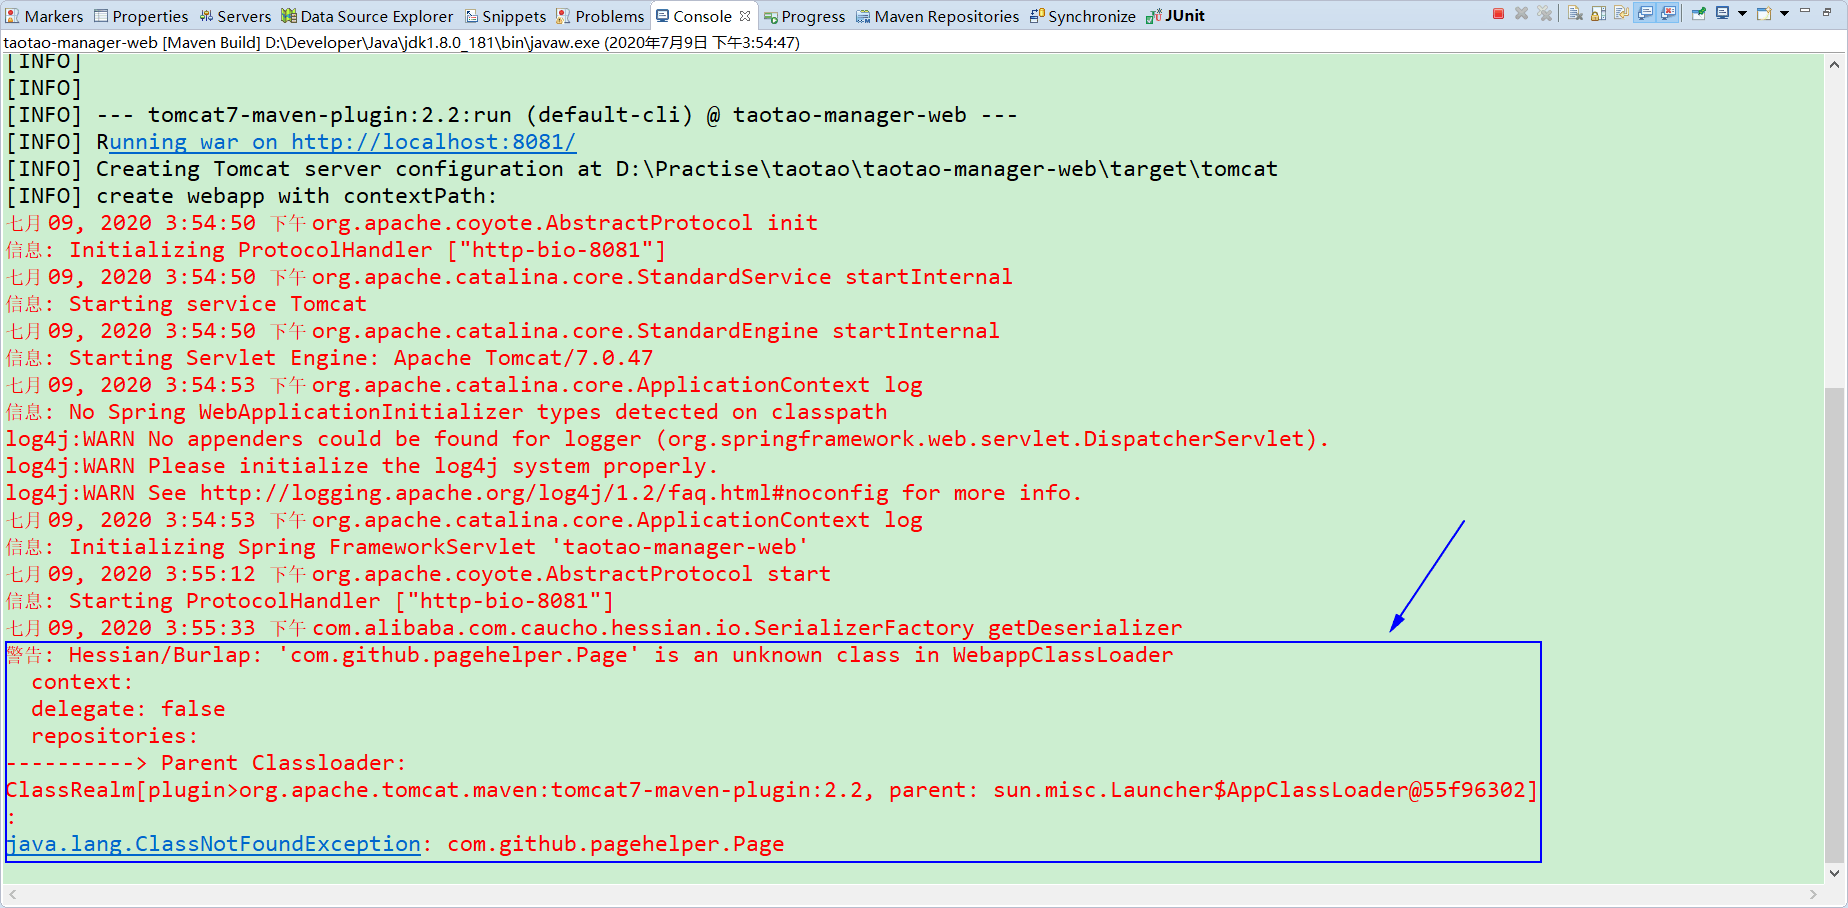This screenshot has width=1848, height=908.
Task: Show the Problems tab
Action: tap(600, 16)
